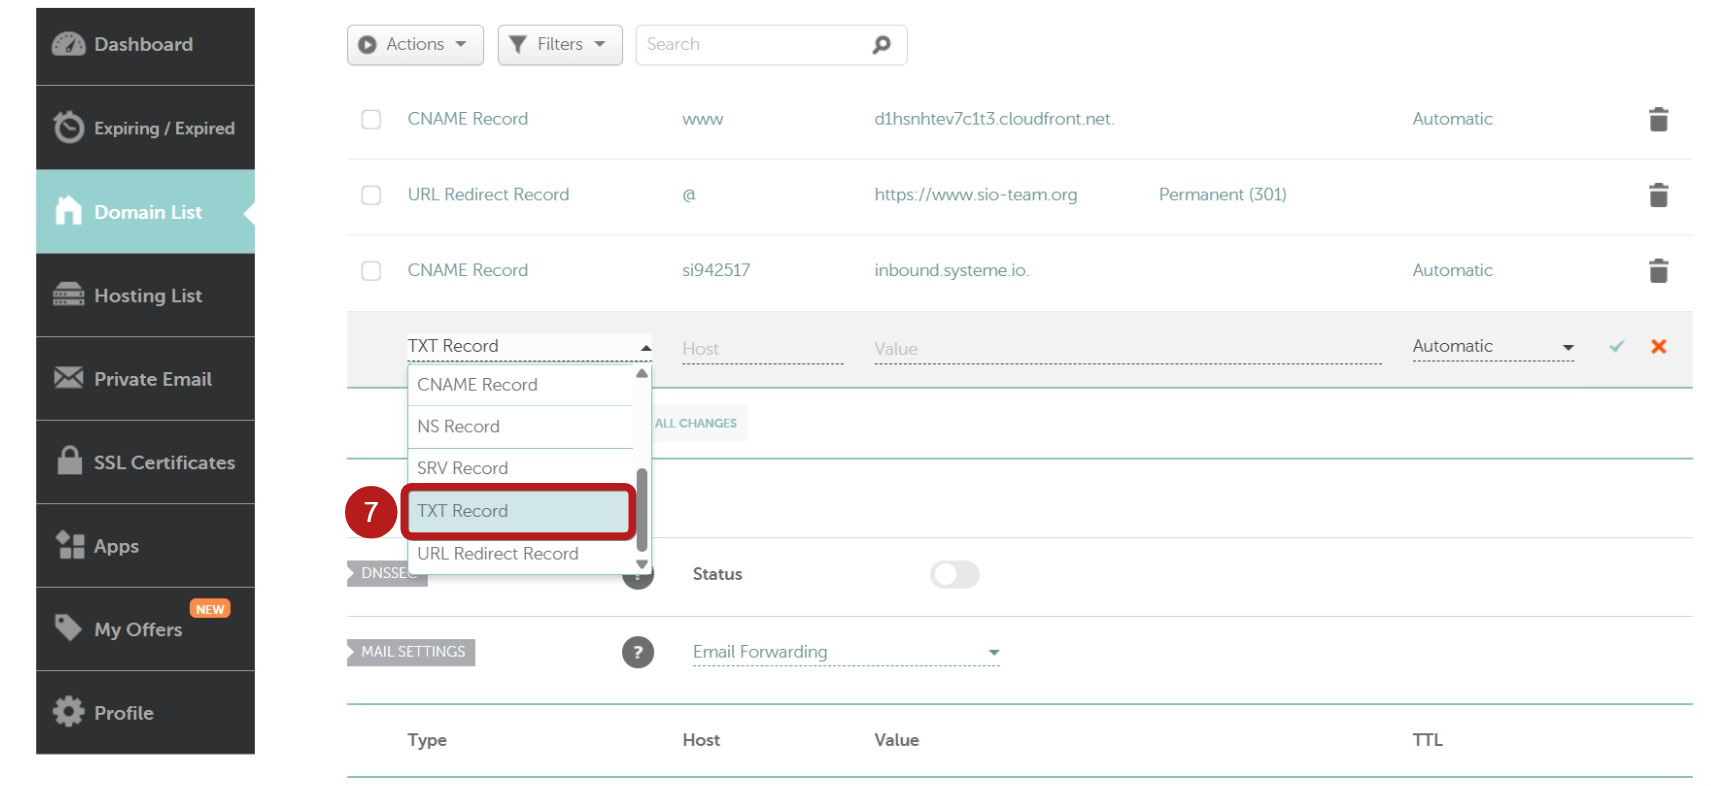Click the Domain List house icon
Screen dimensions: 1711x786
(x=68, y=210)
